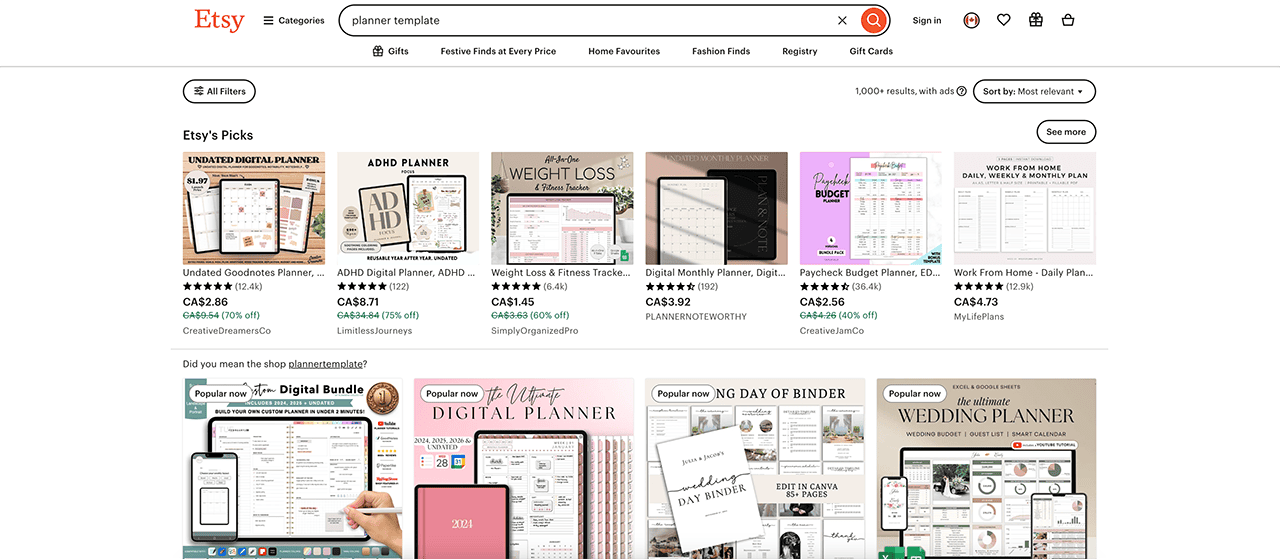
Task: Click LimitlessJourneys shop name
Action: [375, 331]
